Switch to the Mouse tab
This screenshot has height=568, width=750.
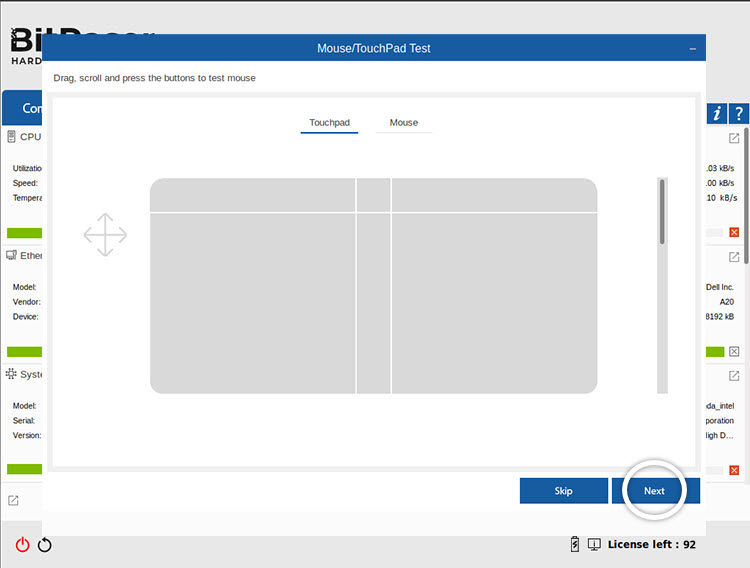[x=404, y=122]
